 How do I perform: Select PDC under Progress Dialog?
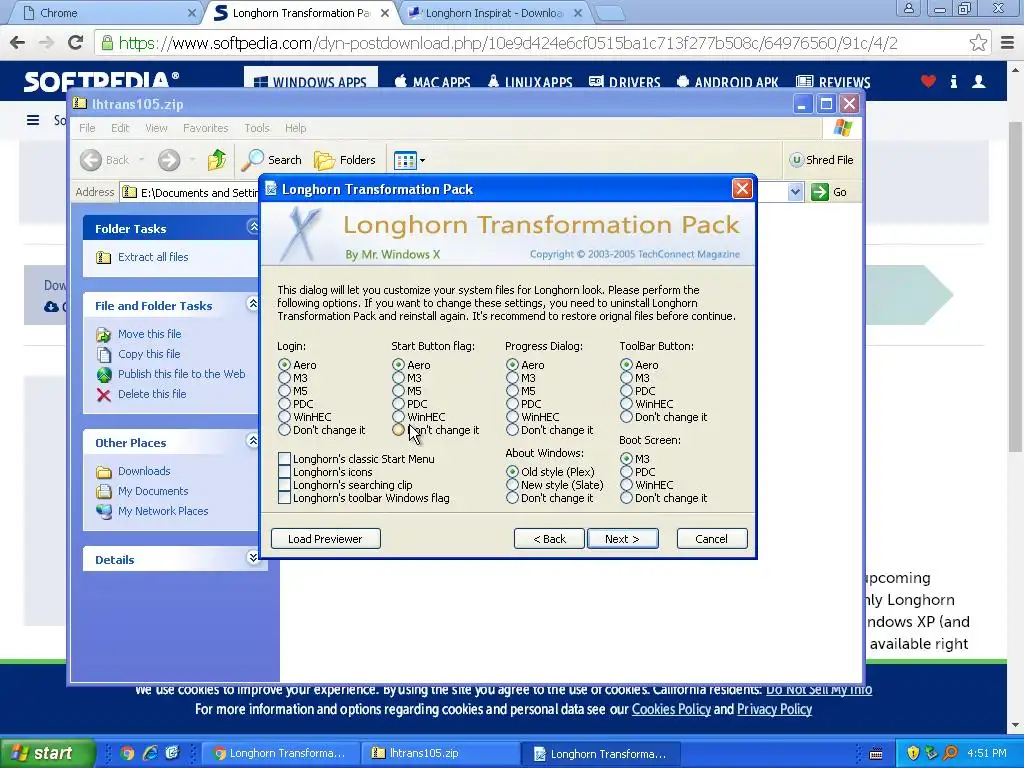click(x=512, y=404)
